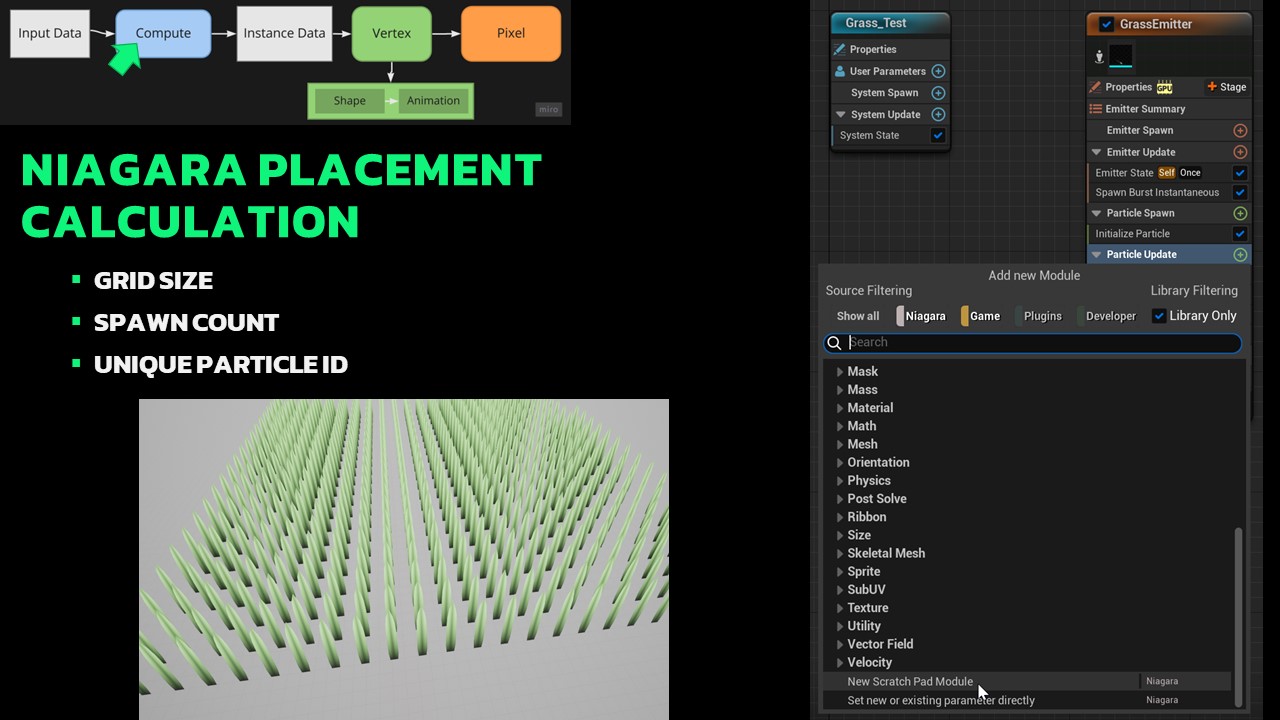The height and width of the screenshot is (720, 1280).
Task: Click the GPU sim target icon beside Properties
Action: coord(1164,87)
